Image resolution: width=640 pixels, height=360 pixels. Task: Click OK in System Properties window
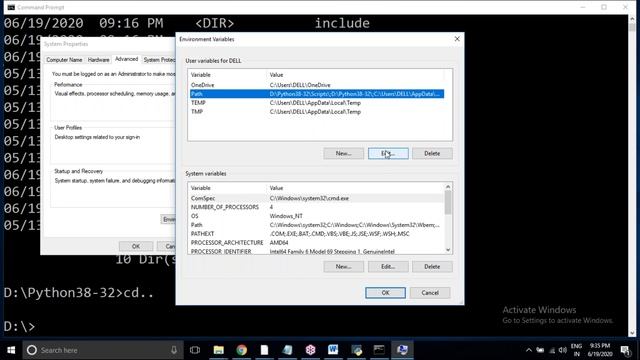click(136, 246)
